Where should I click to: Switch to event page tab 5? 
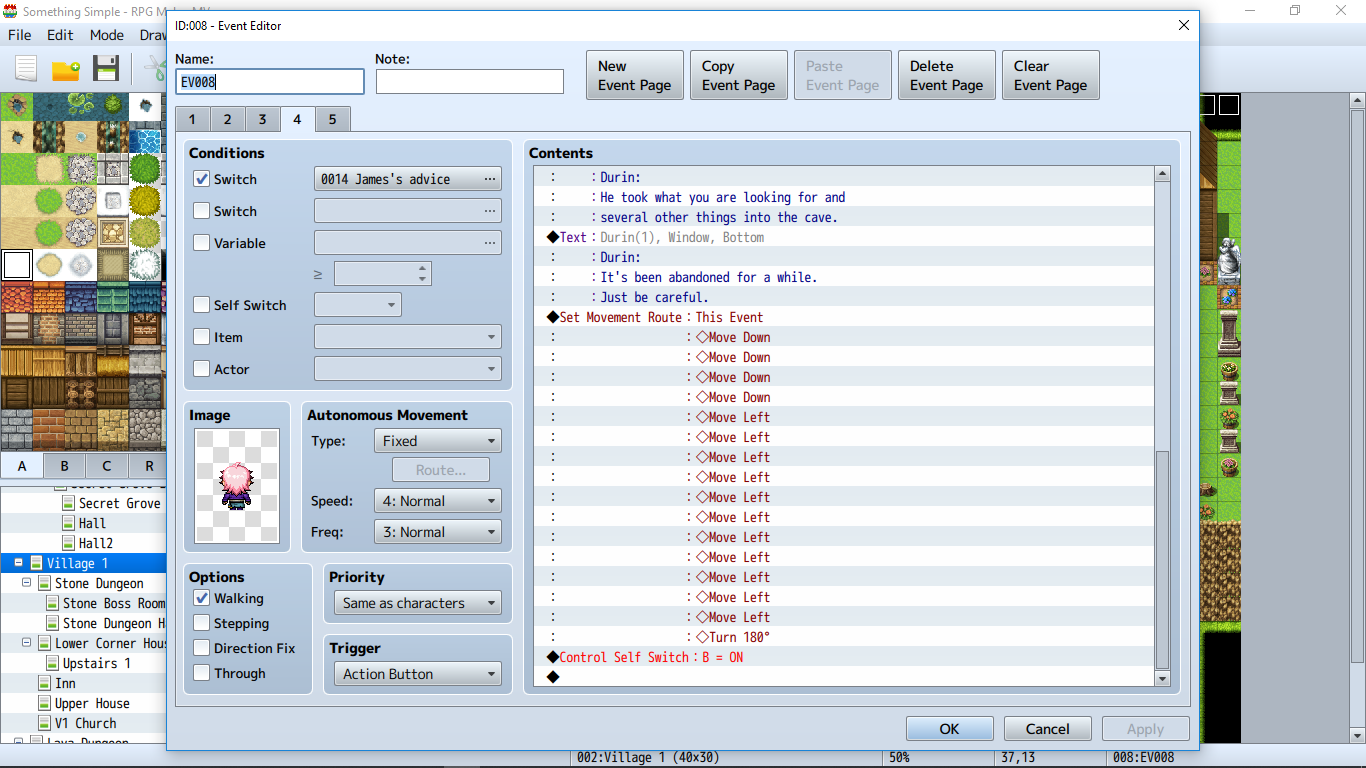pyautogui.click(x=332, y=120)
